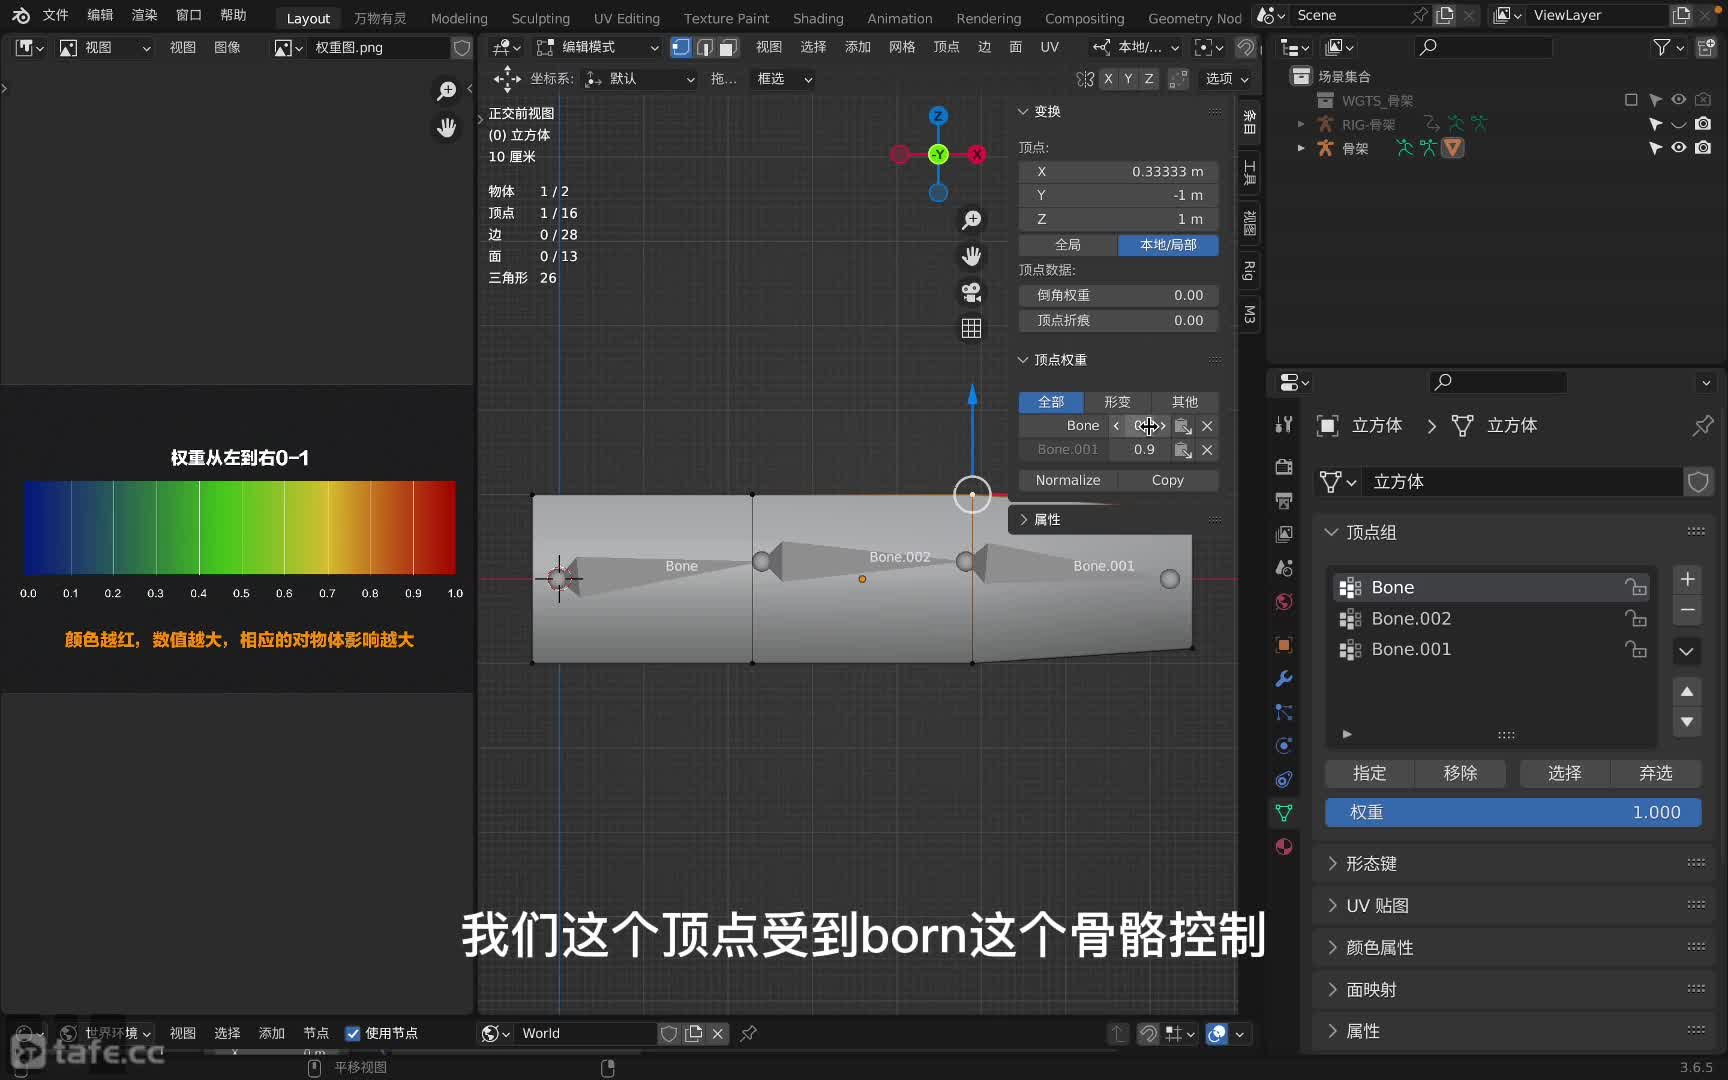Click the image editor zoom magnifier

coord(447,91)
